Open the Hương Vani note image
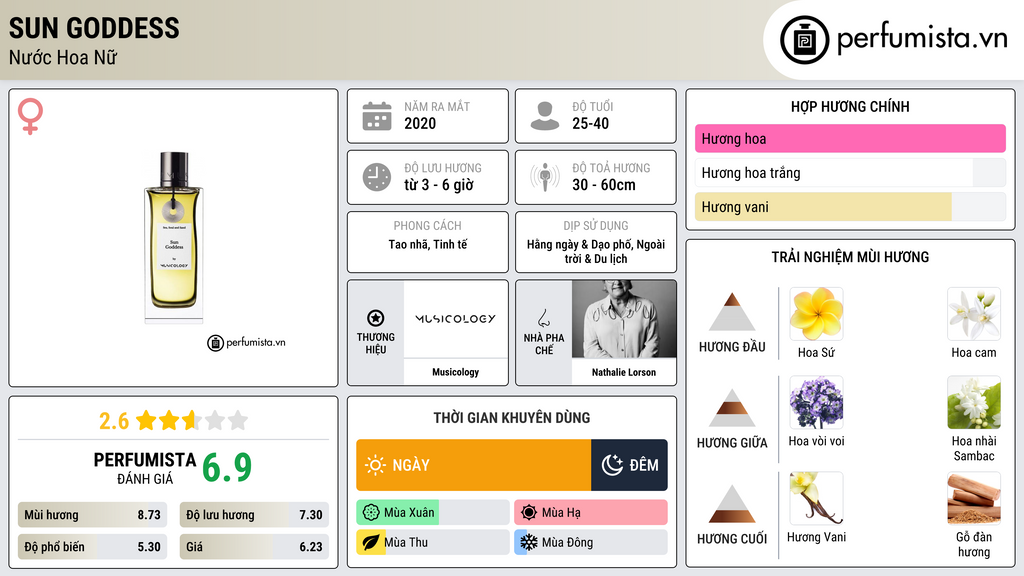This screenshot has height=576, width=1024. (x=816, y=498)
